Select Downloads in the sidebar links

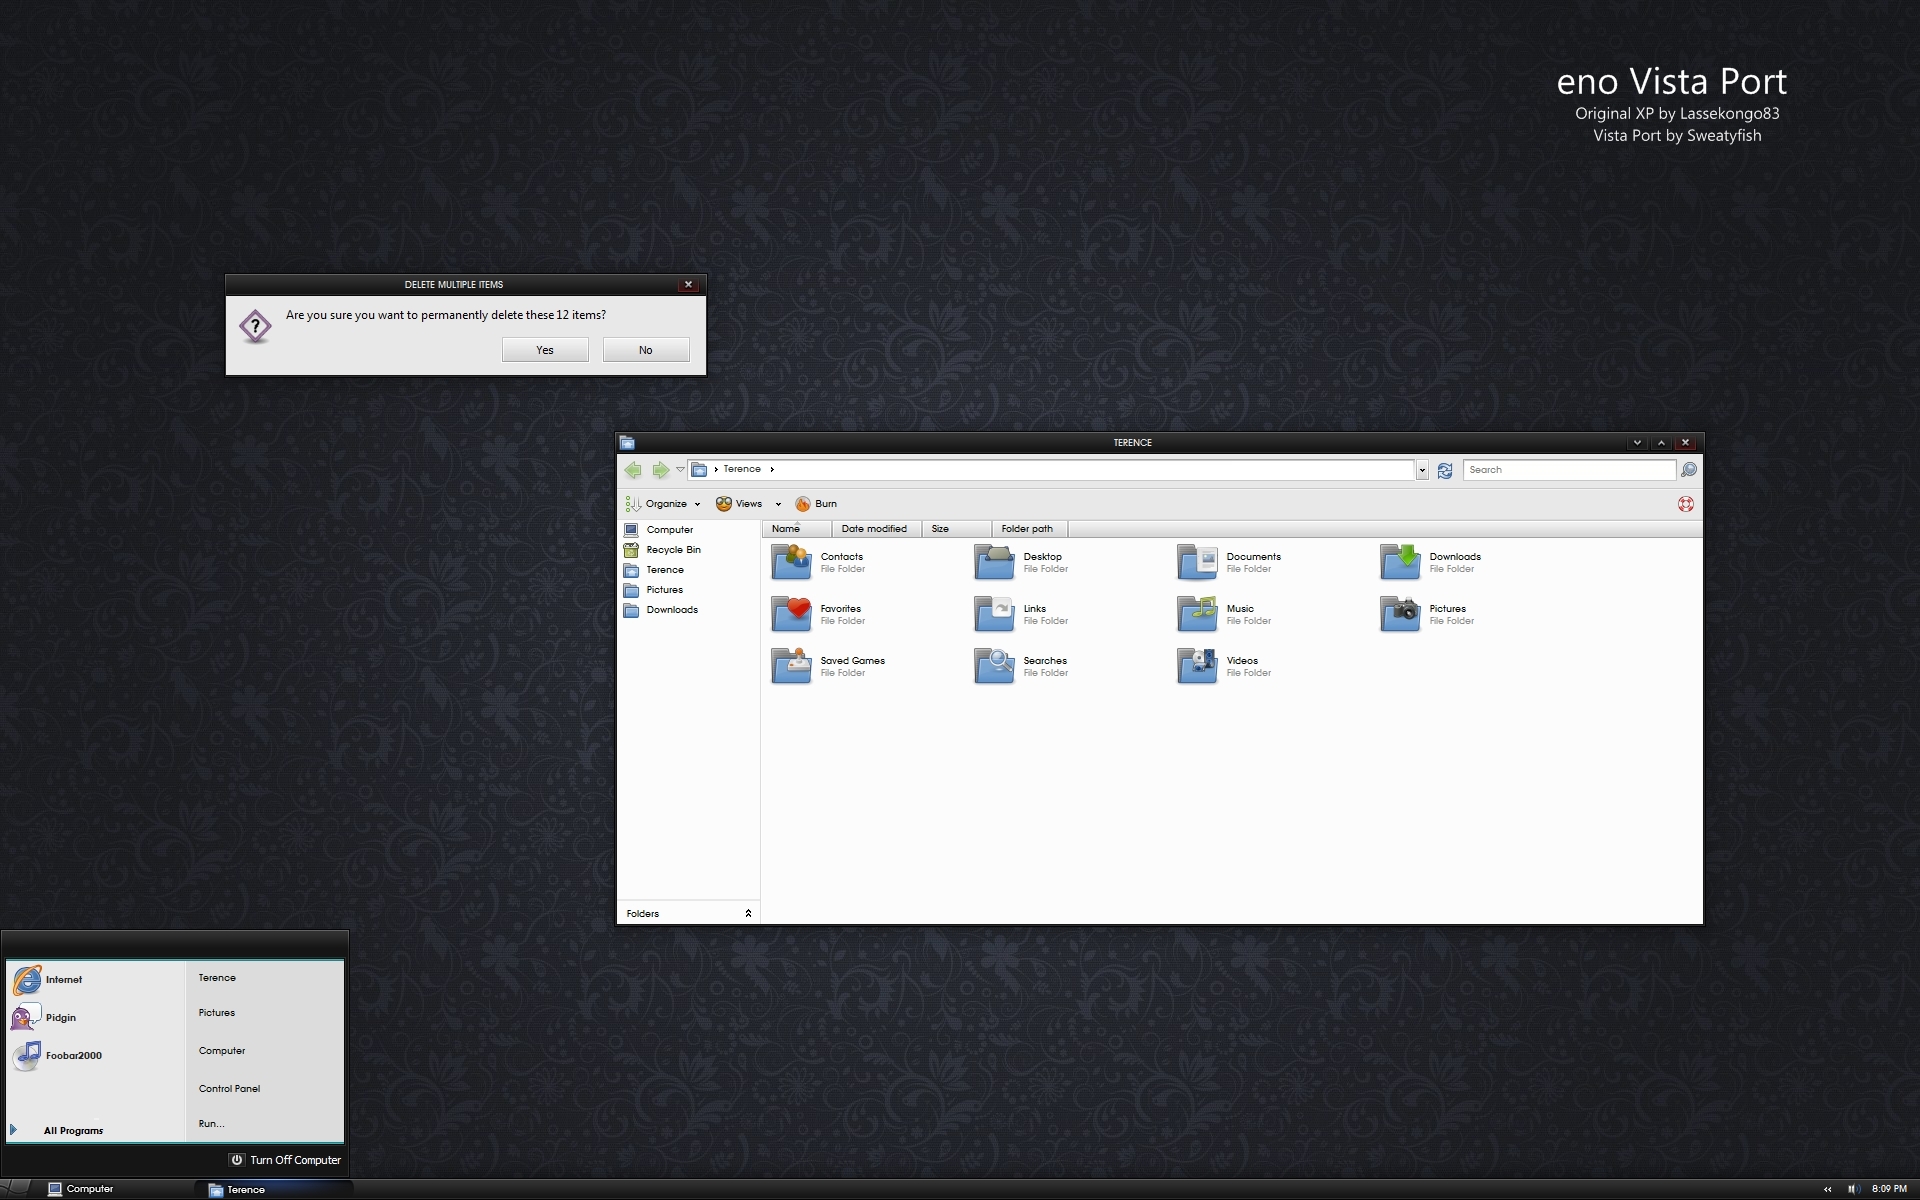[661, 610]
